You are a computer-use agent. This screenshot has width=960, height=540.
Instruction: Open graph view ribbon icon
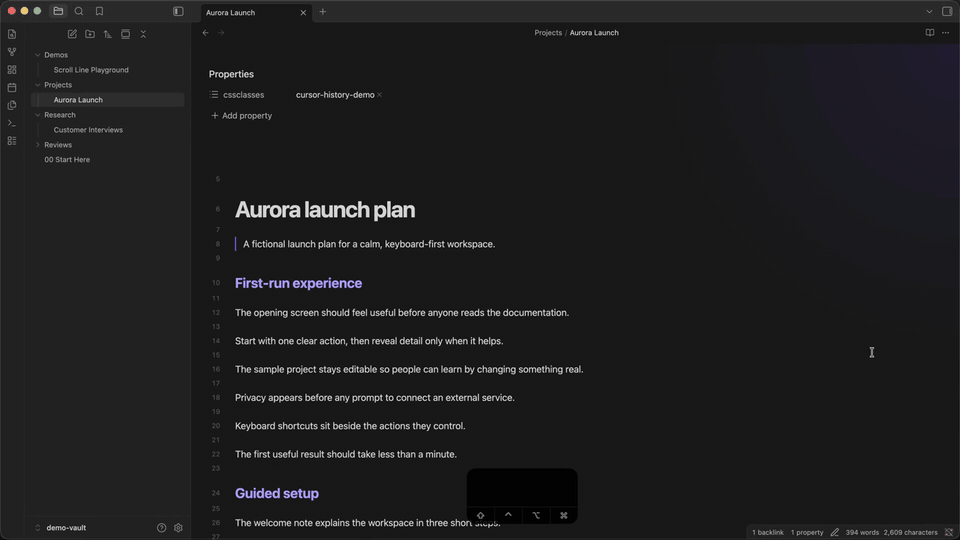pyautogui.click(x=12, y=52)
